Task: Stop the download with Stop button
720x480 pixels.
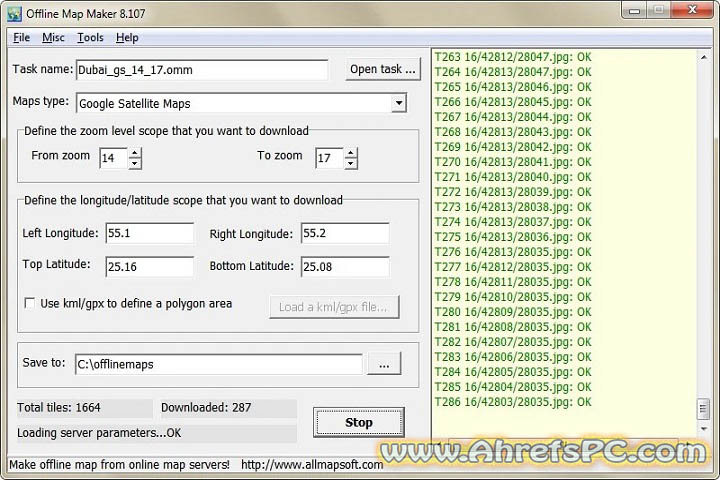Action: click(359, 422)
